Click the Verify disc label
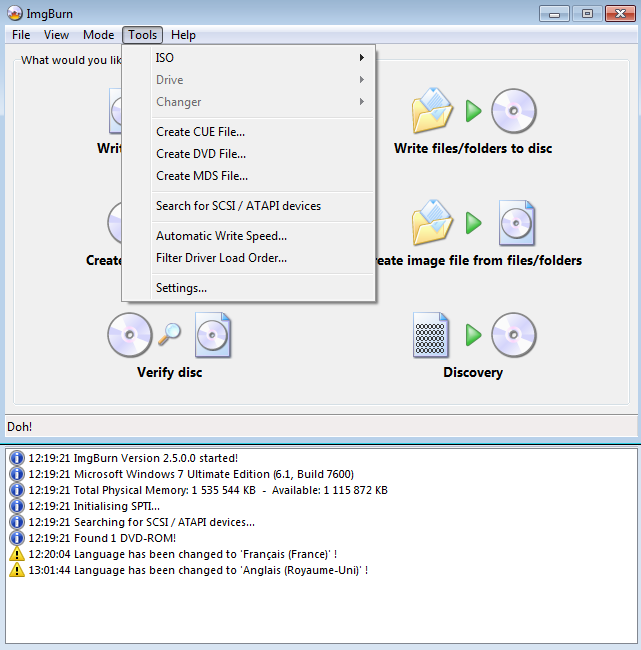The image size is (641, 650). (x=170, y=372)
